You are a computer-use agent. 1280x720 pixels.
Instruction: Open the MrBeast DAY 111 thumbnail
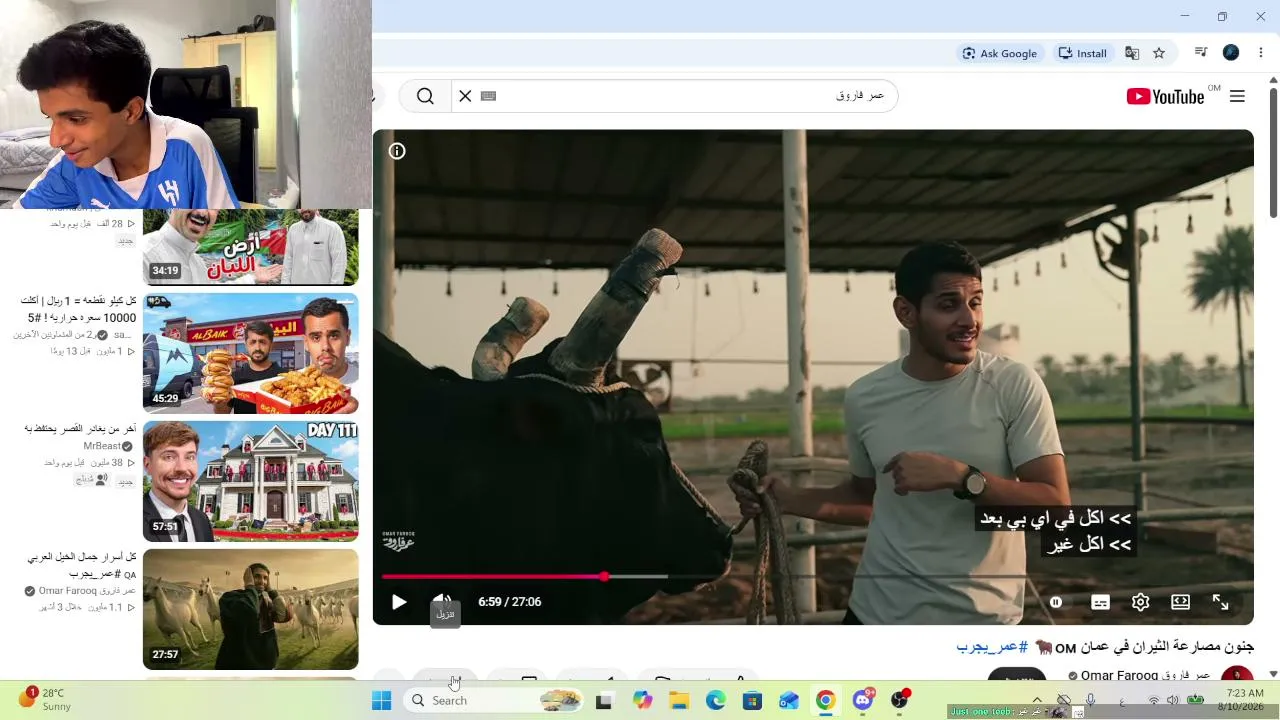click(250, 481)
